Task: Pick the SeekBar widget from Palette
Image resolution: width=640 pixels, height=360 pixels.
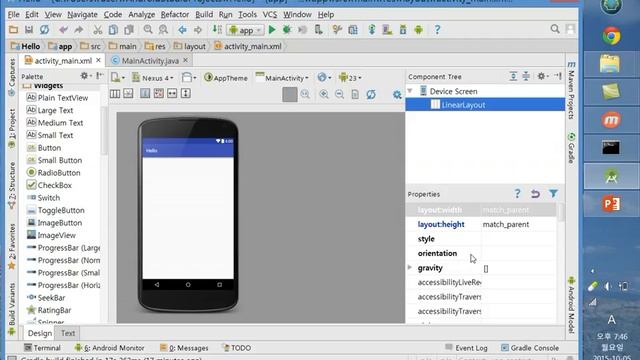Action: click(46, 298)
